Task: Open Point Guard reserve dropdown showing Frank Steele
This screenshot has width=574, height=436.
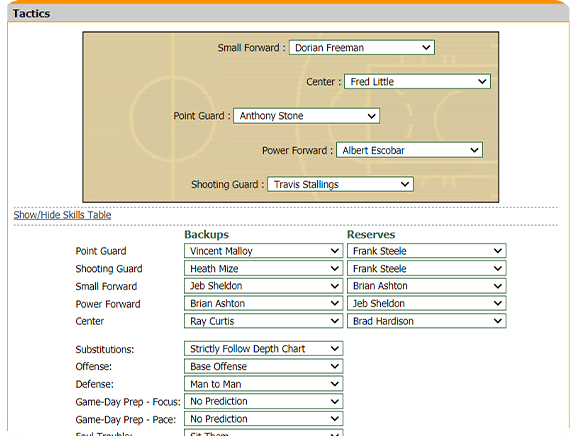Action: click(x=426, y=251)
